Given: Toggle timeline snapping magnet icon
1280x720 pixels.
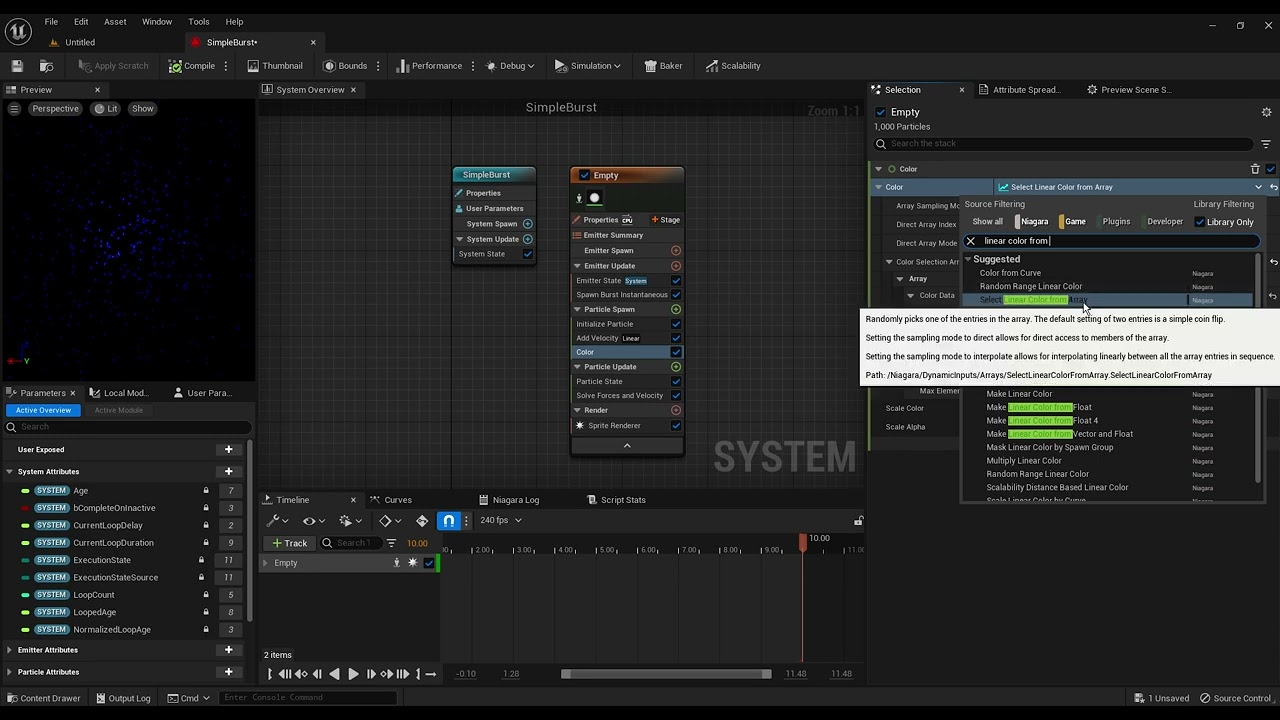Looking at the screenshot, I should [449, 521].
